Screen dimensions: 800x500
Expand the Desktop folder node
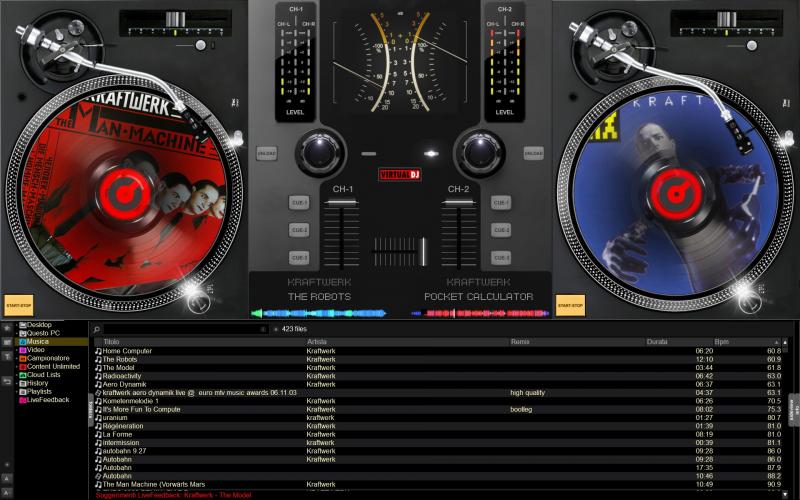[16, 325]
